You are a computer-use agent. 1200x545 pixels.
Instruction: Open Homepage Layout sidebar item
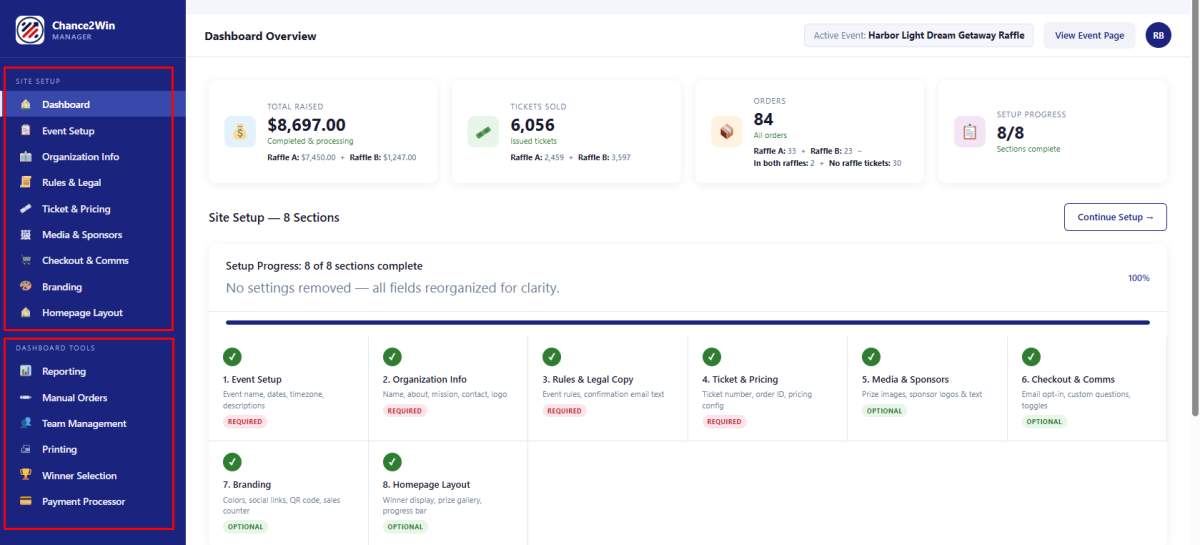click(x=93, y=313)
